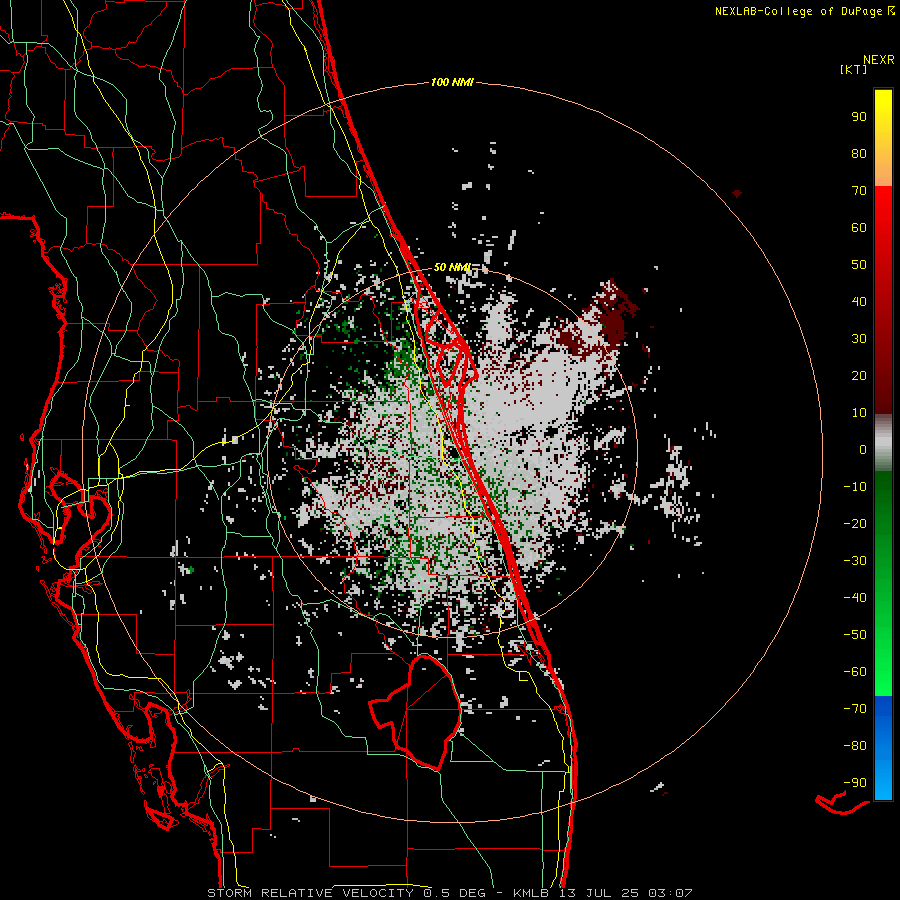Click the NEXLAB-College of DuPage header text
This screenshot has width=900, height=900.
[x=804, y=11]
